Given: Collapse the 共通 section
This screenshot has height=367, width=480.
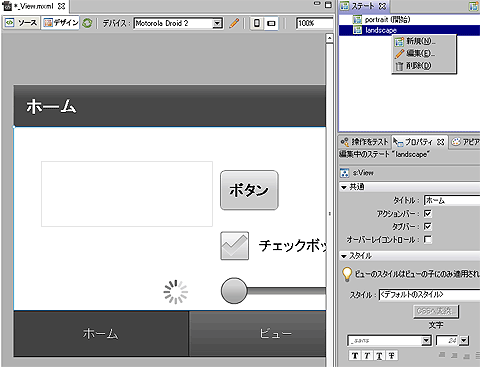Looking at the screenshot, I should 344,187.
